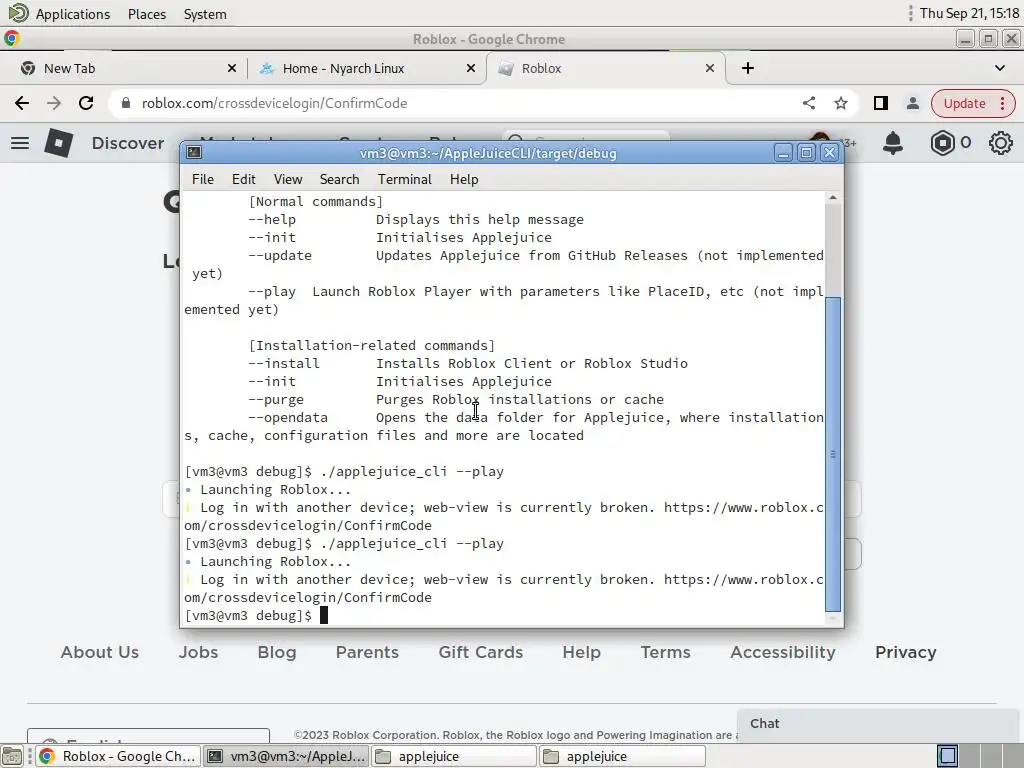The width and height of the screenshot is (1024, 768).
Task: Open a new Chrome tab with plus
Action: [748, 69]
